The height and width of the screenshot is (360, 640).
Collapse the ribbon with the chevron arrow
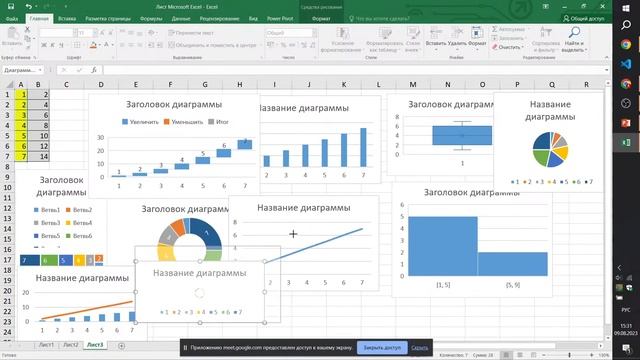(x=607, y=58)
